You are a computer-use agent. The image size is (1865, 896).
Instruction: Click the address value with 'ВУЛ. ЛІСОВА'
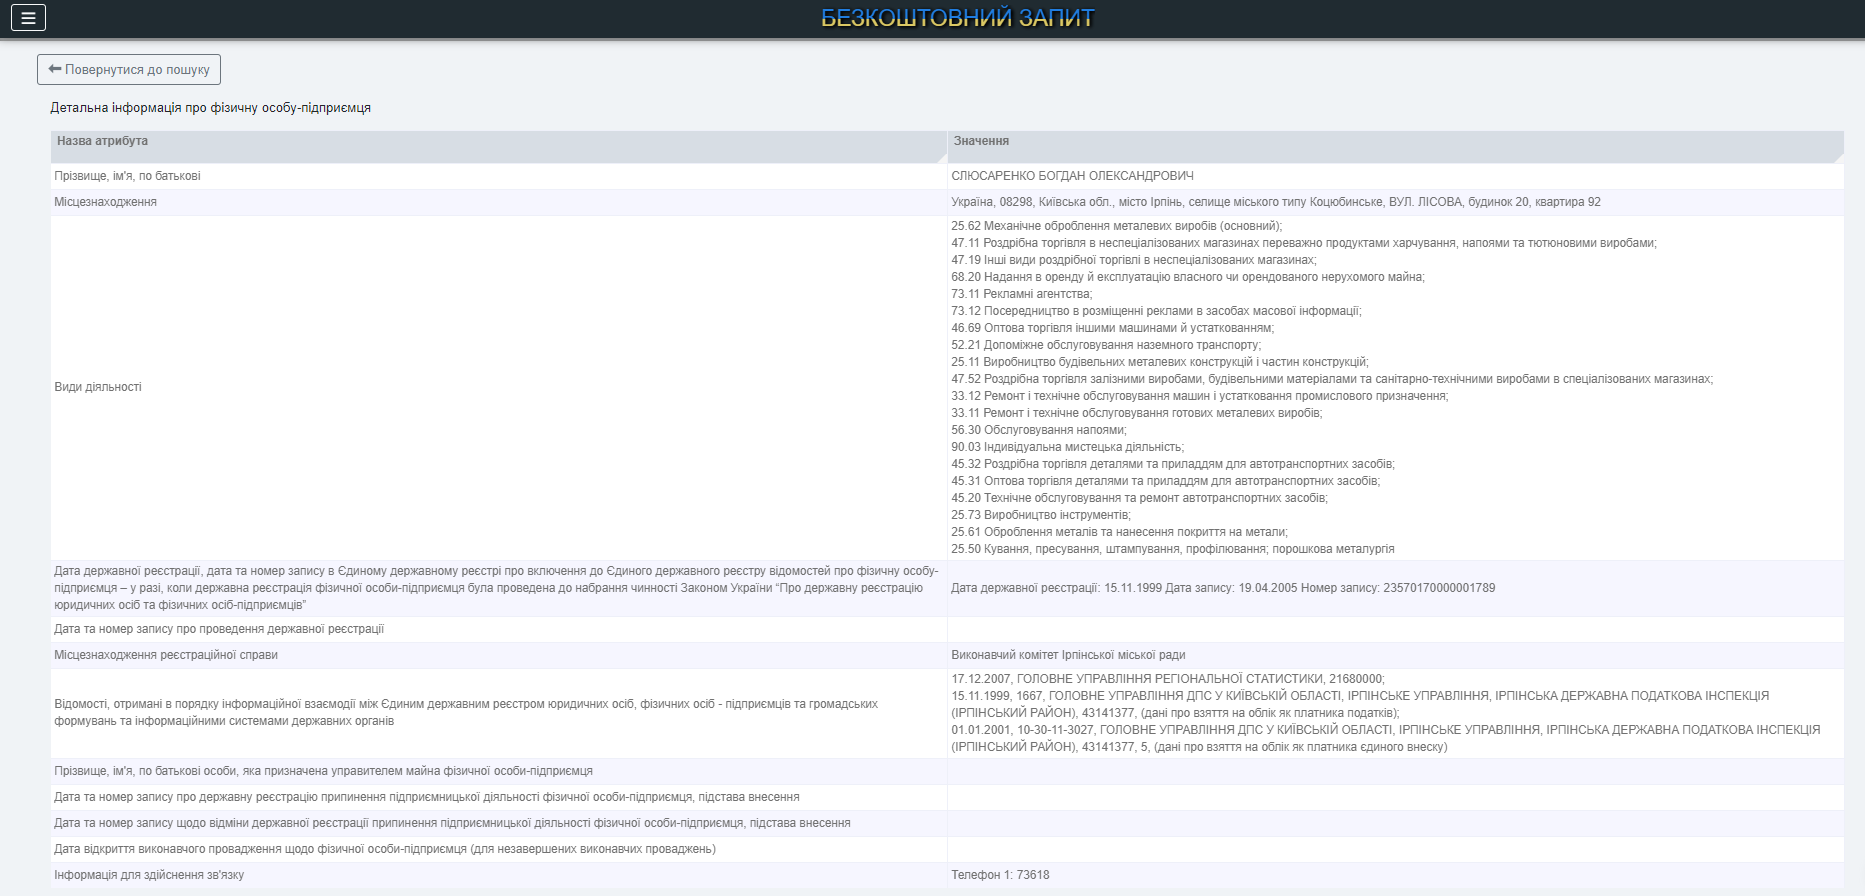tap(1275, 202)
